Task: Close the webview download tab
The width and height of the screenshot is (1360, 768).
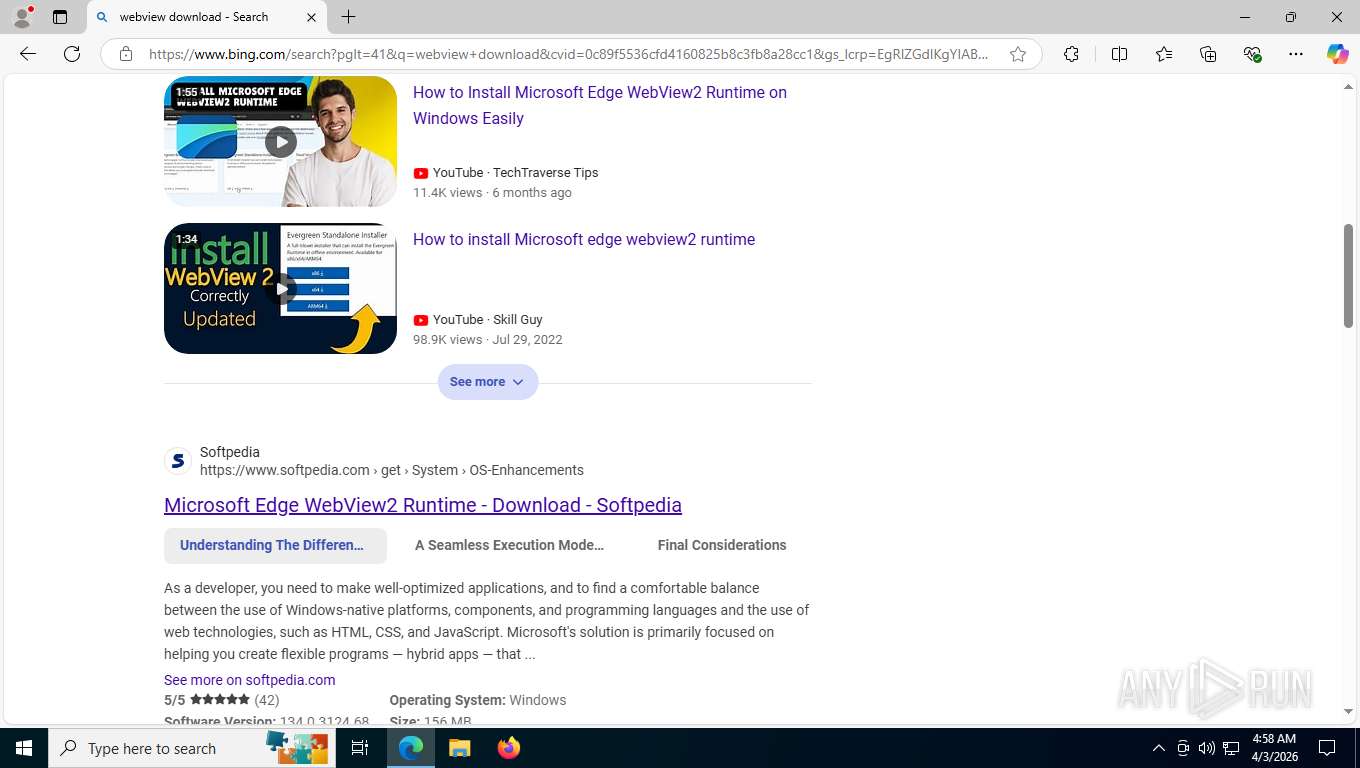Action: coord(311,17)
